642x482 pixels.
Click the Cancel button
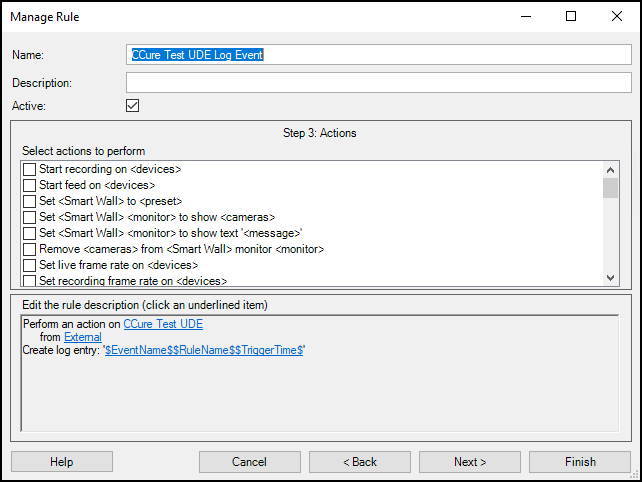[249, 462]
